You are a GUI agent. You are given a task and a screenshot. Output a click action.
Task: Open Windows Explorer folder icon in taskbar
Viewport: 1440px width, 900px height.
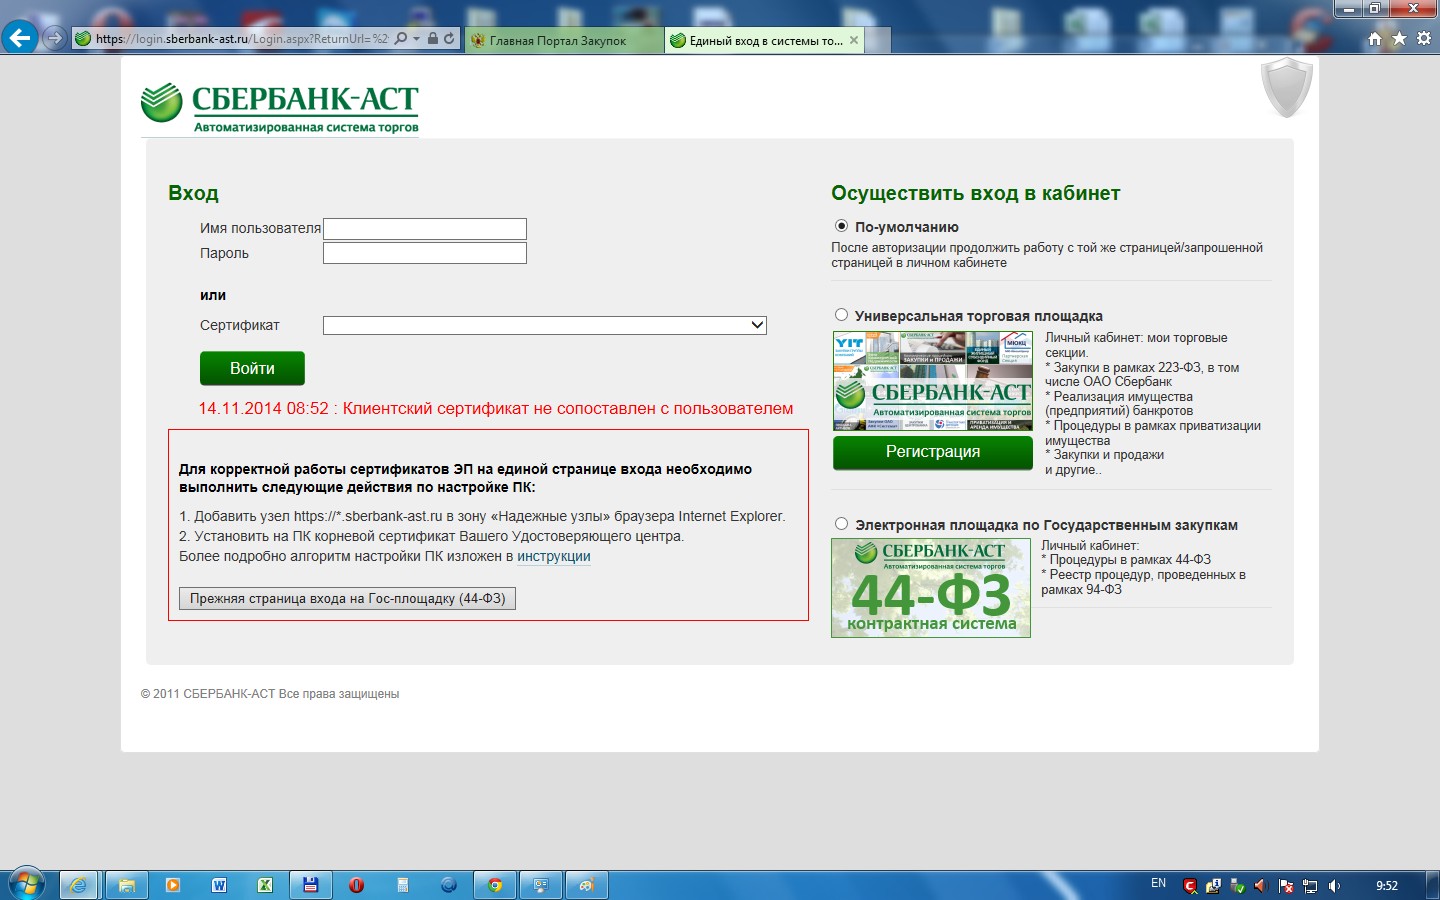click(127, 885)
